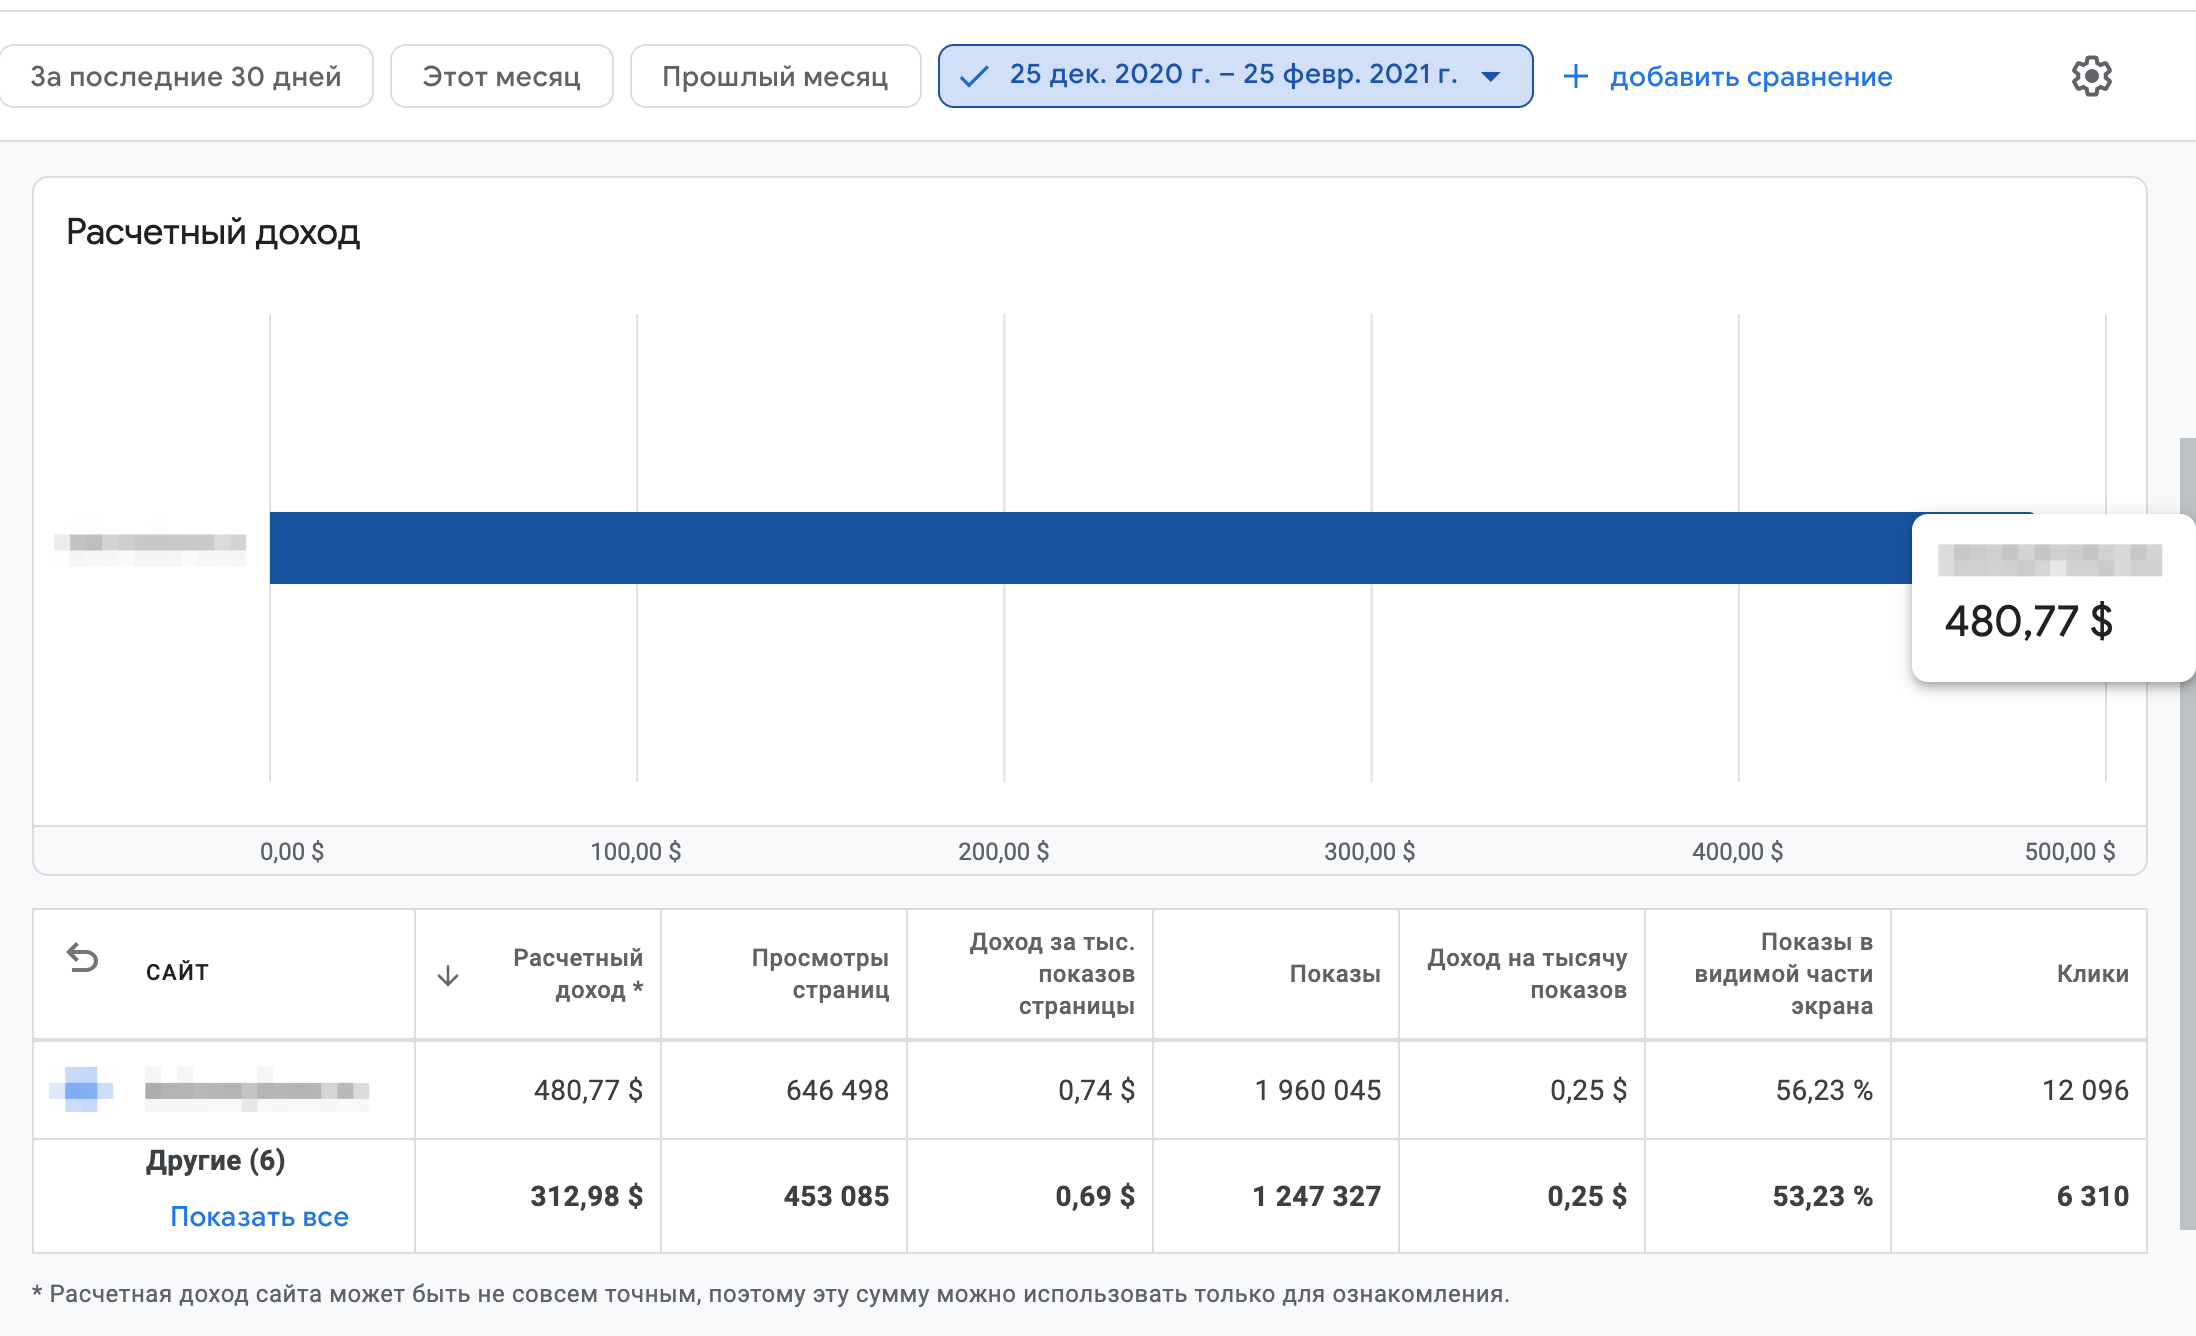Sort by Показы column header
Viewport: 2196px width, 1336px height.
pos(1334,973)
